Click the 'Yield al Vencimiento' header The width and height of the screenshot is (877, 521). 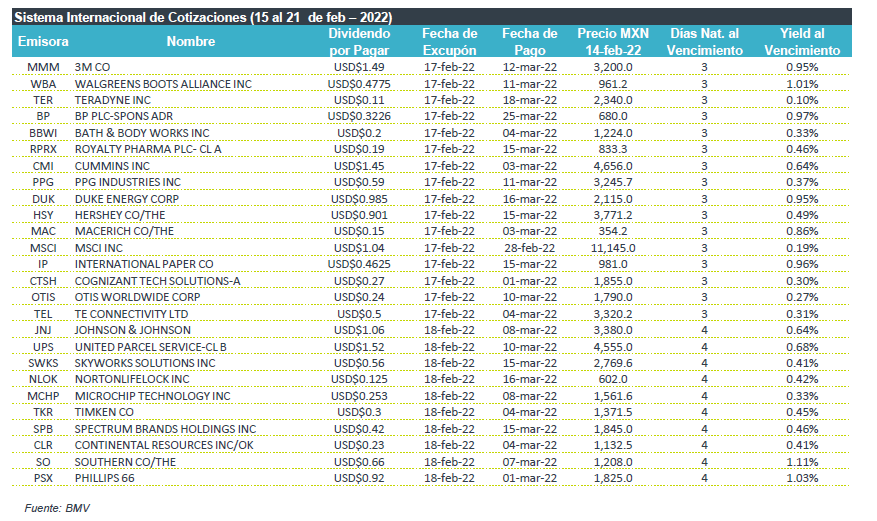(802, 42)
